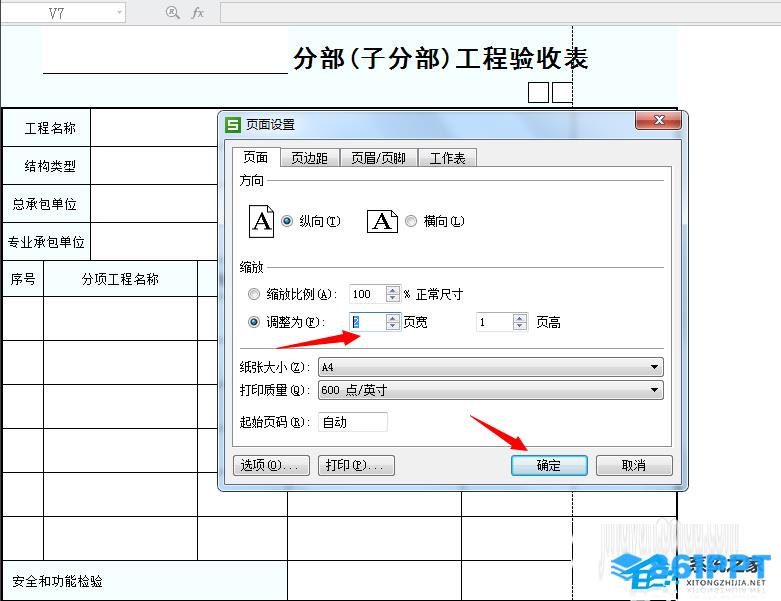This screenshot has height=601, width=781.
Task: Click the formula bar input area
Action: pos(500,13)
